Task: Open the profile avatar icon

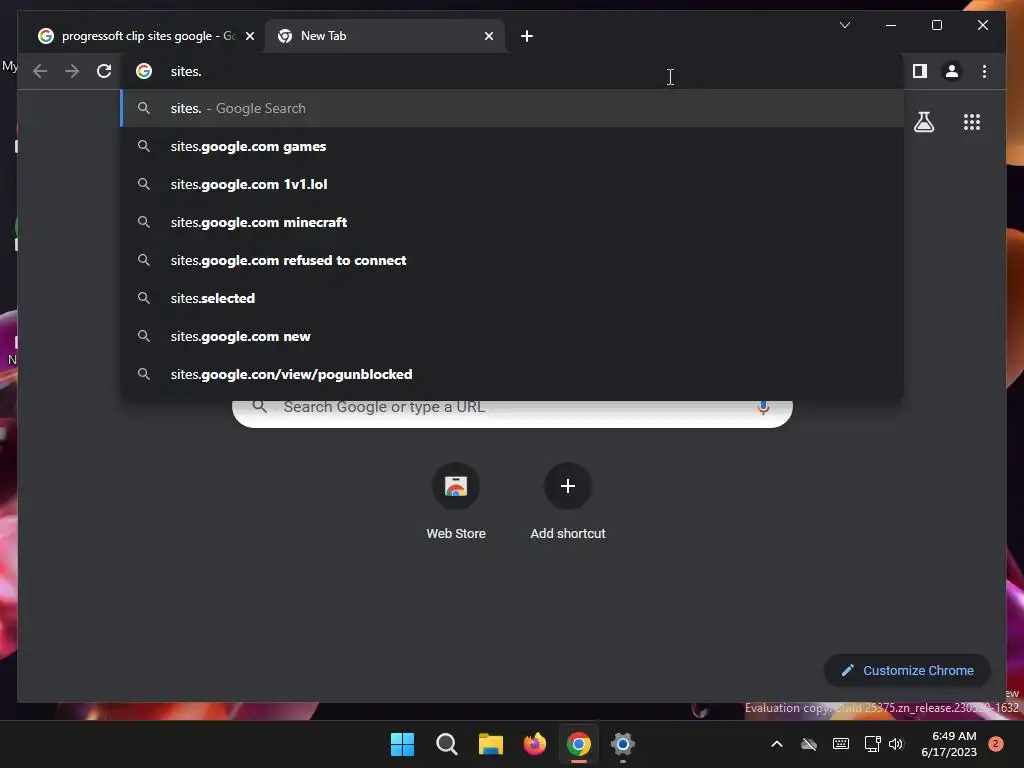Action: (x=952, y=71)
